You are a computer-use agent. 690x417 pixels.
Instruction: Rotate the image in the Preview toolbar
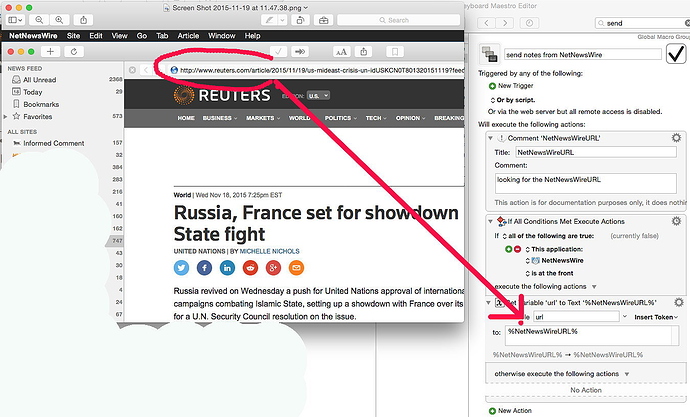(300, 20)
